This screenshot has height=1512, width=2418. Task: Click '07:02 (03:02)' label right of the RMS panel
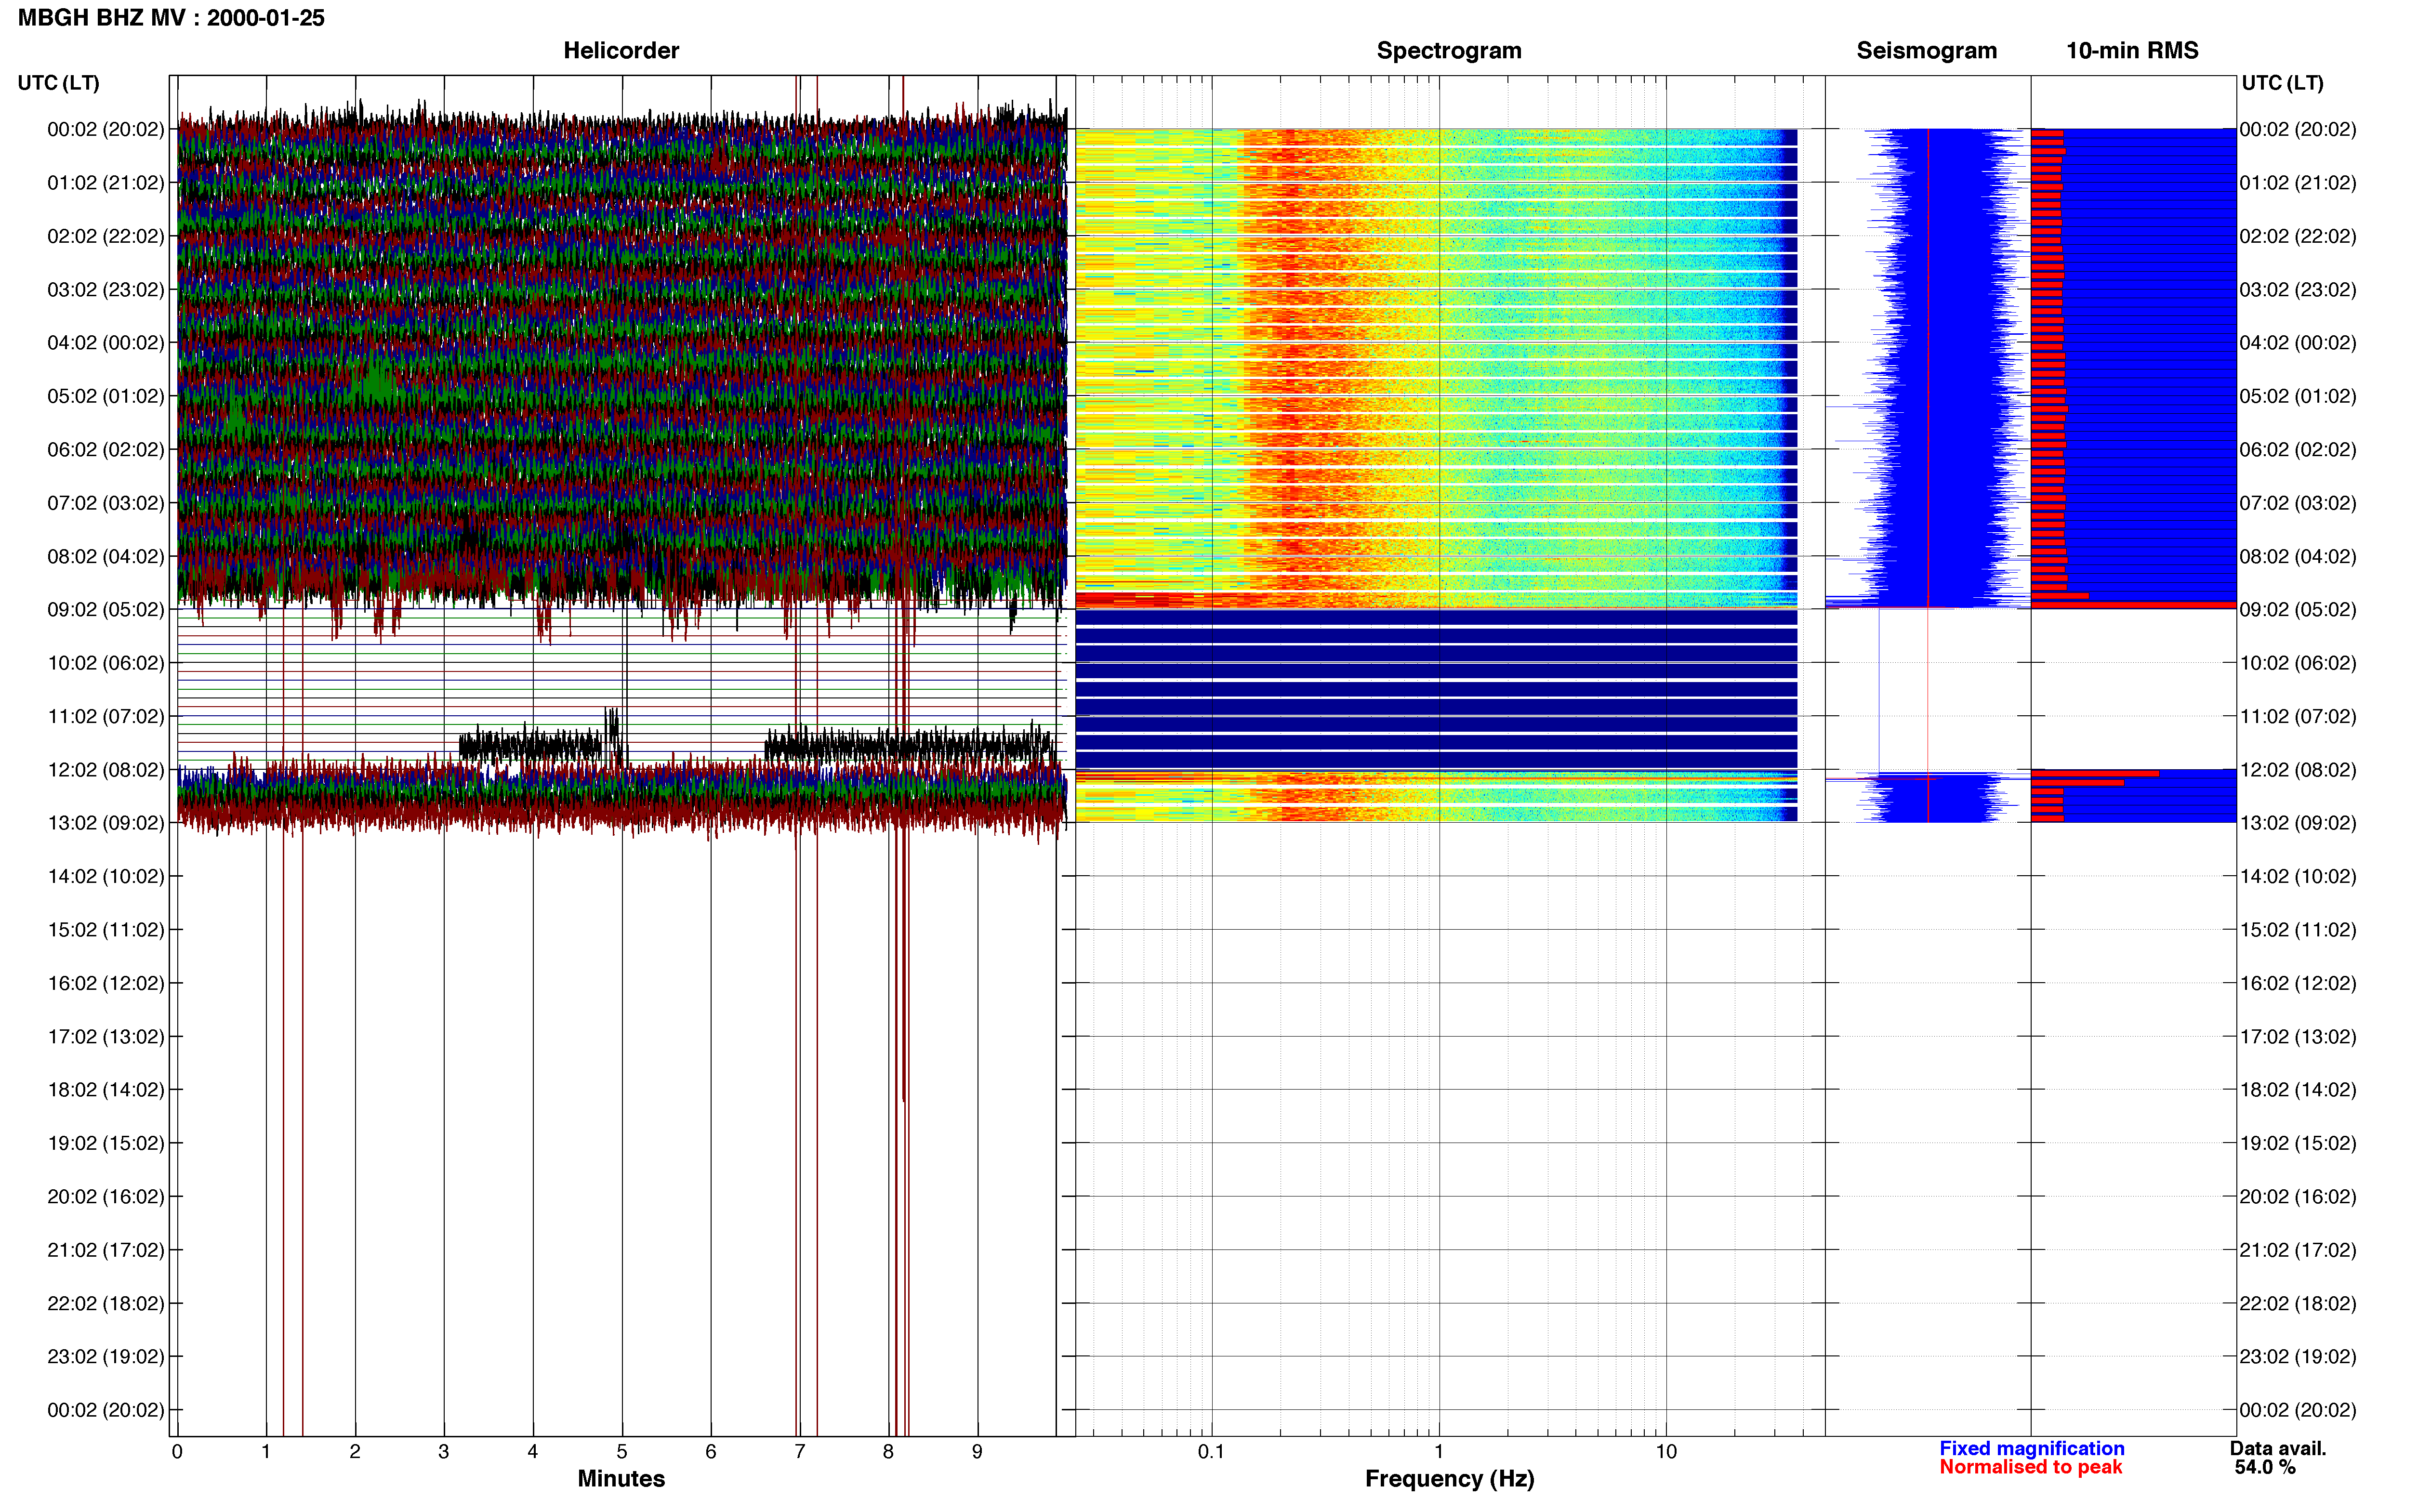tap(2298, 503)
